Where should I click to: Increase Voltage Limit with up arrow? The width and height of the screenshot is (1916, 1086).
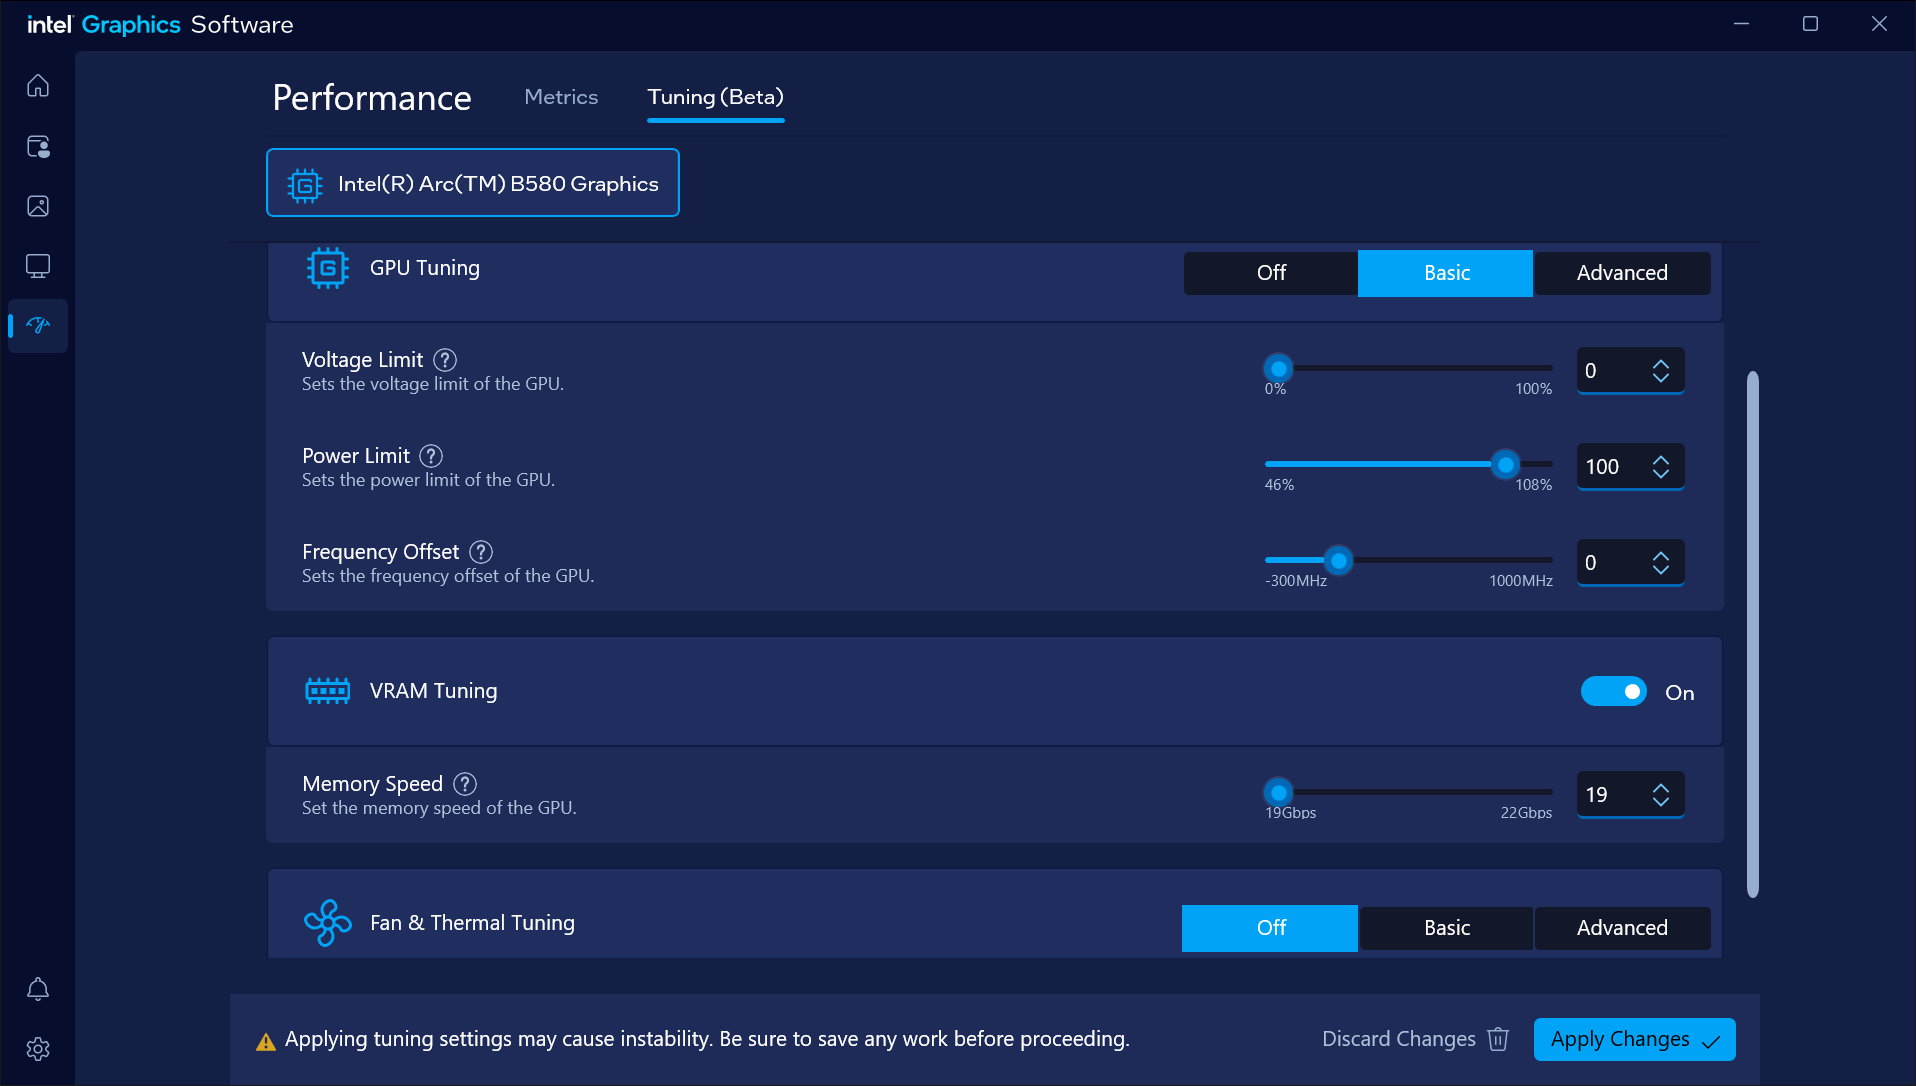(1661, 364)
